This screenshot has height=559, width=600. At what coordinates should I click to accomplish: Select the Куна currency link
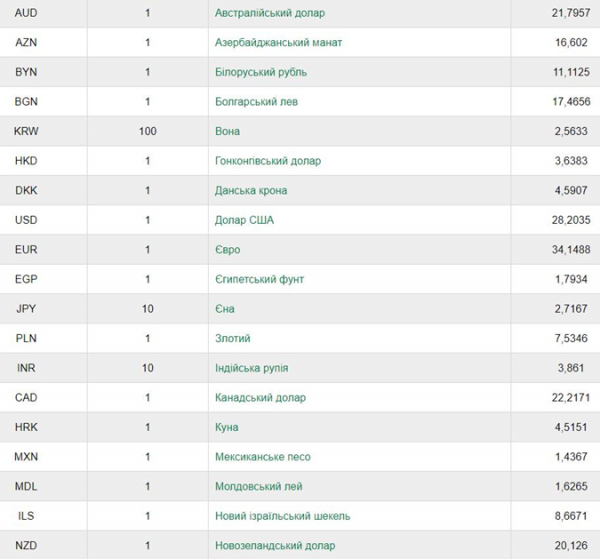(227, 427)
